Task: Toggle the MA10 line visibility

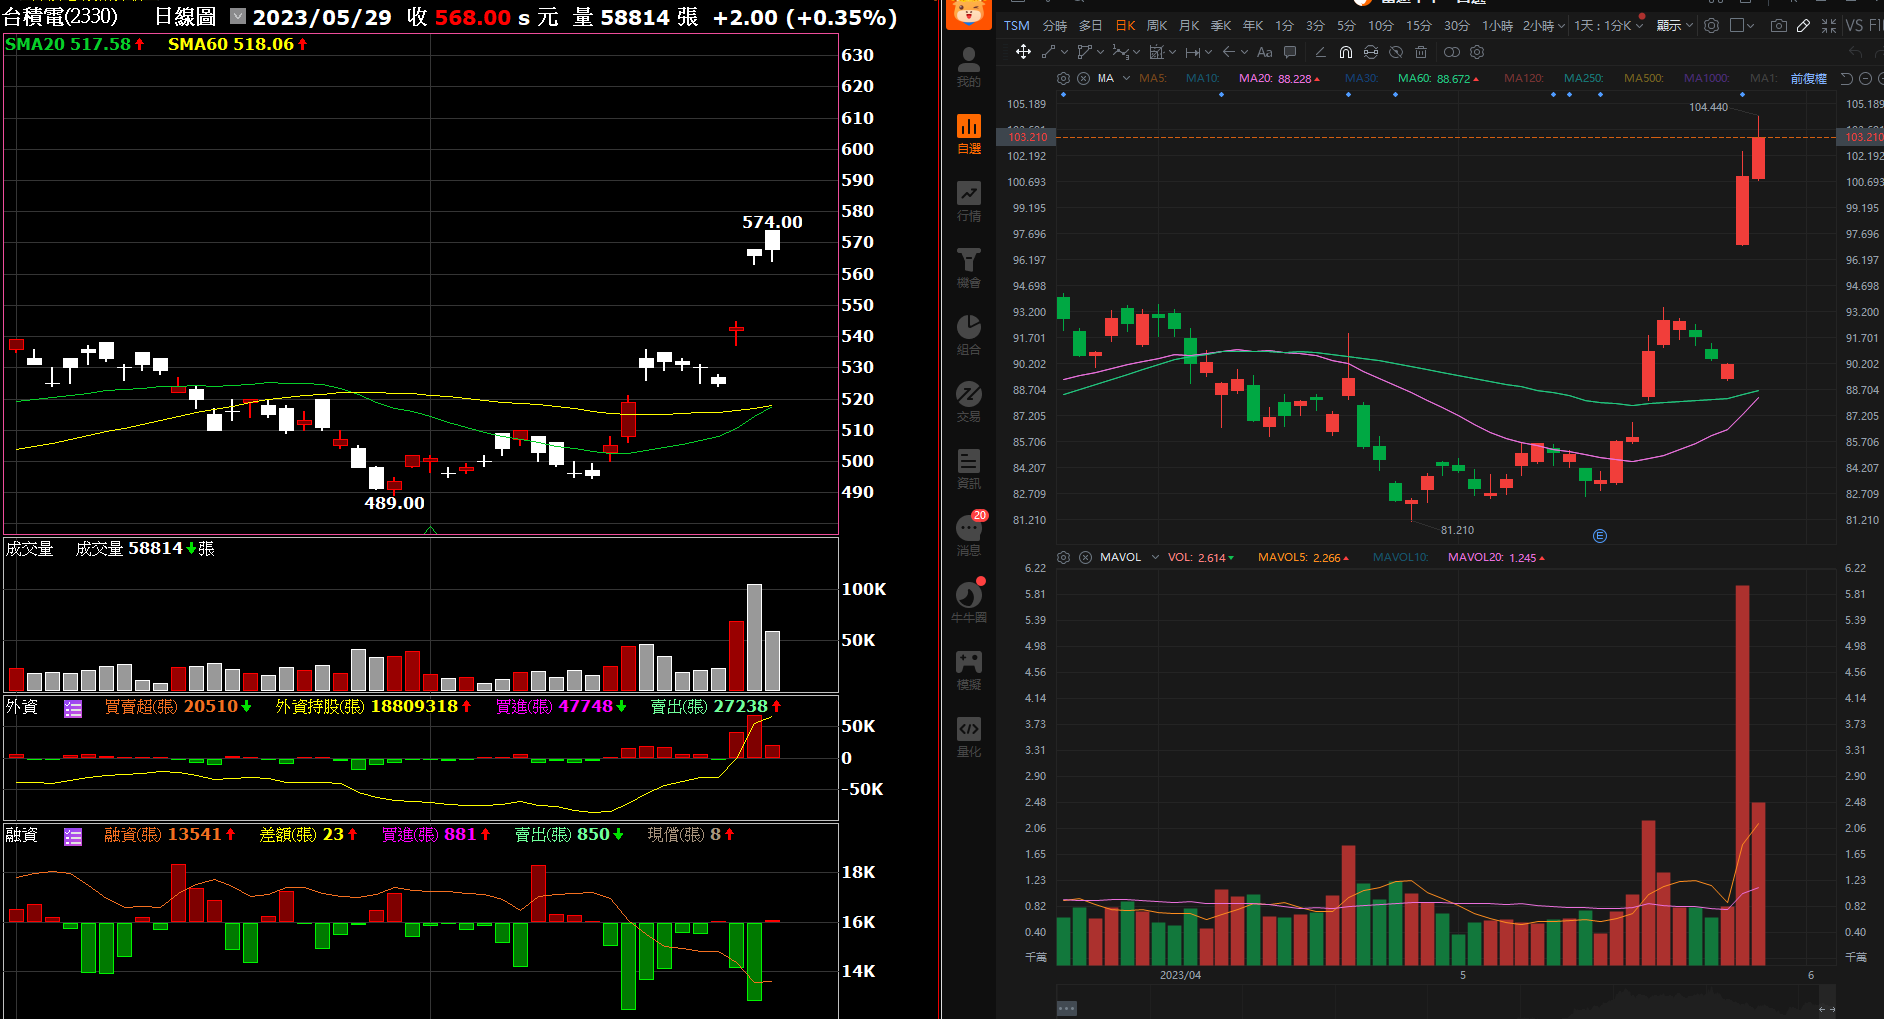Action: (x=1202, y=78)
